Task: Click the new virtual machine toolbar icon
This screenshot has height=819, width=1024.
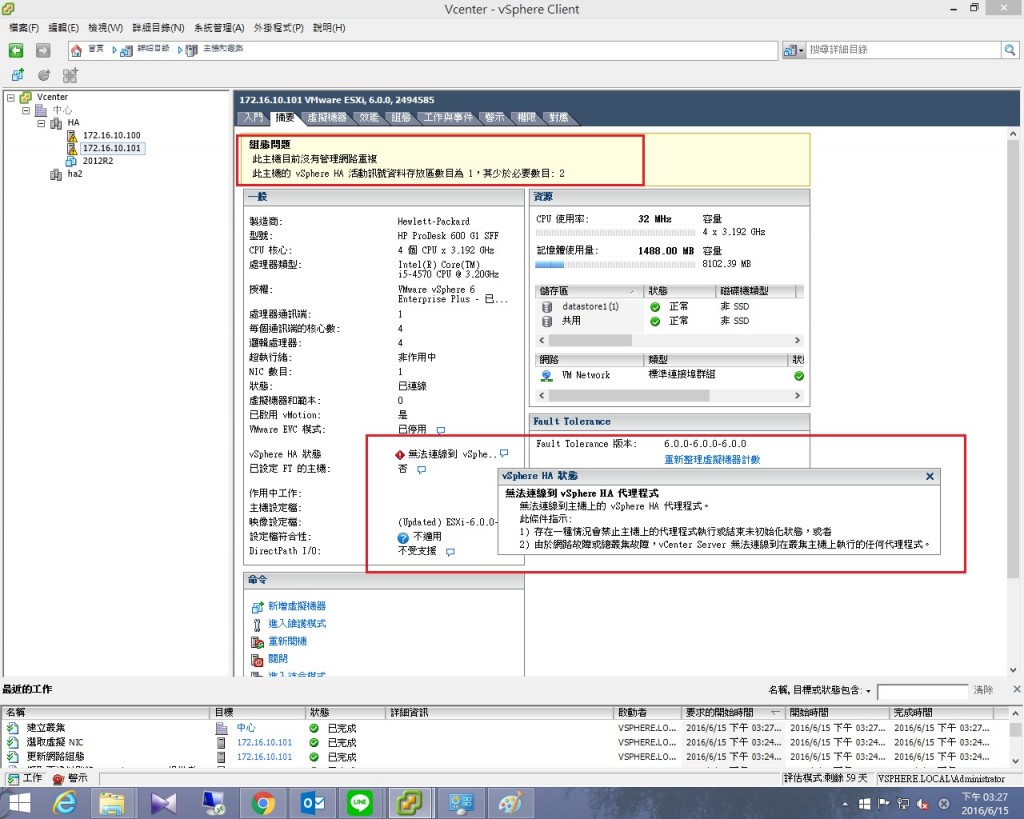Action: point(18,75)
